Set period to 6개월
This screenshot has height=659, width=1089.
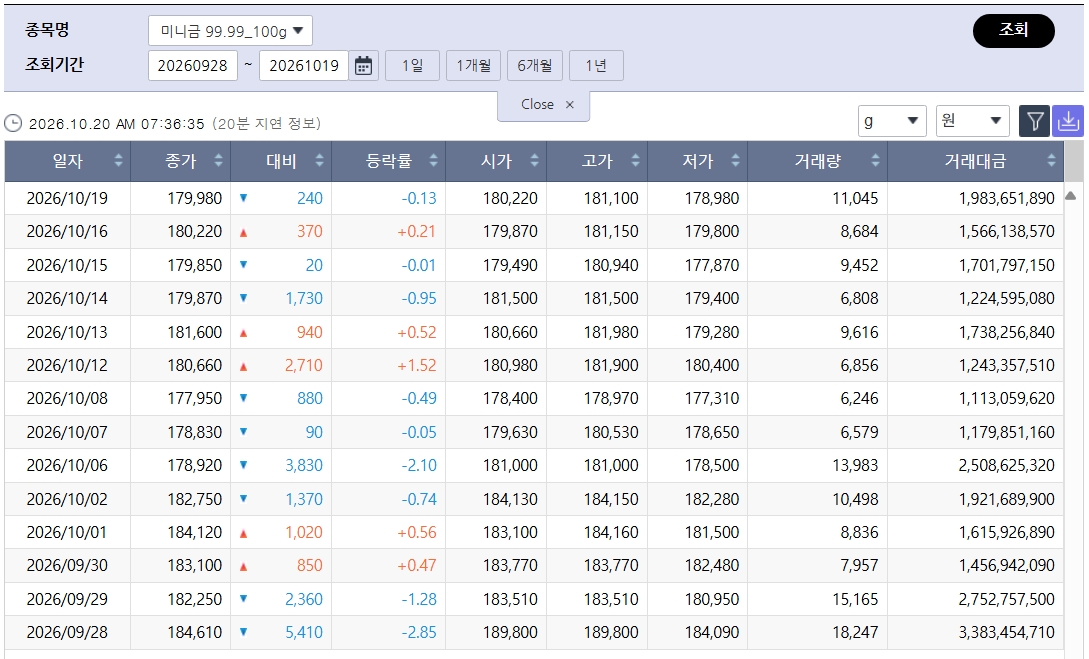535,66
